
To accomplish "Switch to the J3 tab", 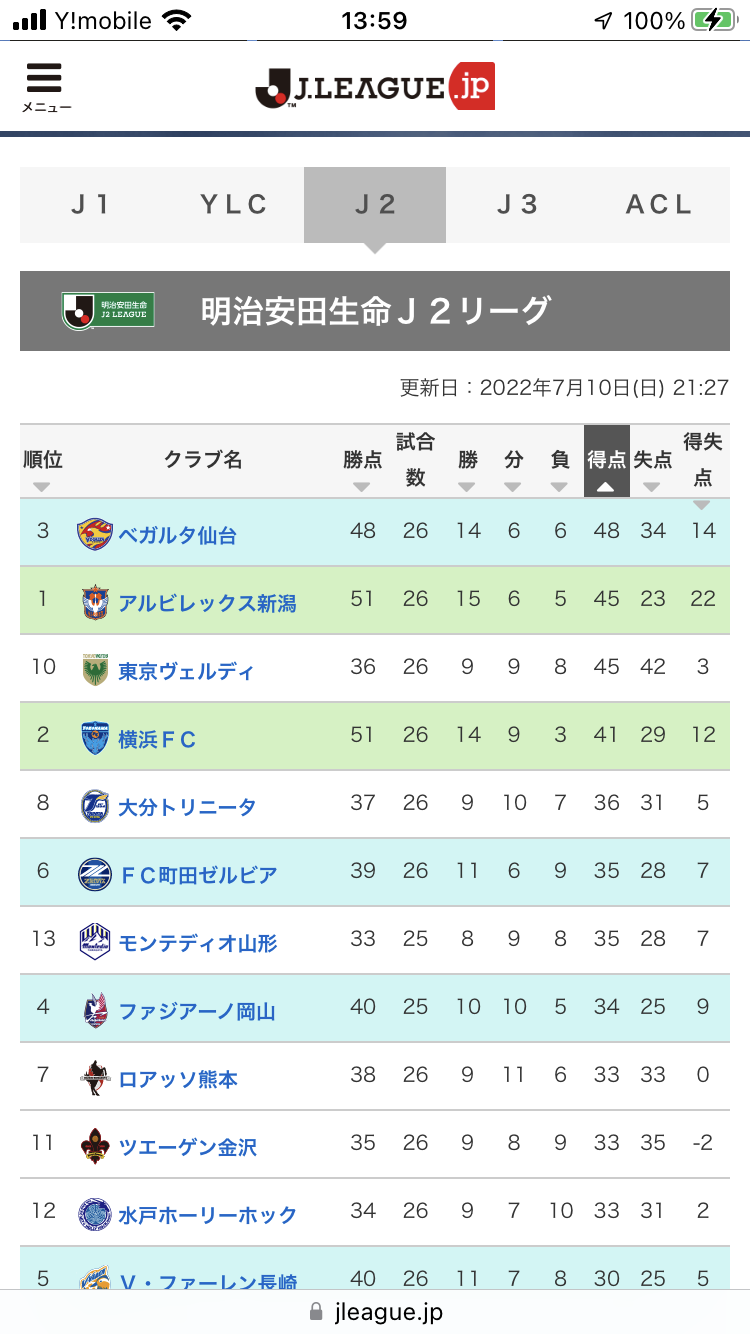I will pyautogui.click(x=517, y=205).
